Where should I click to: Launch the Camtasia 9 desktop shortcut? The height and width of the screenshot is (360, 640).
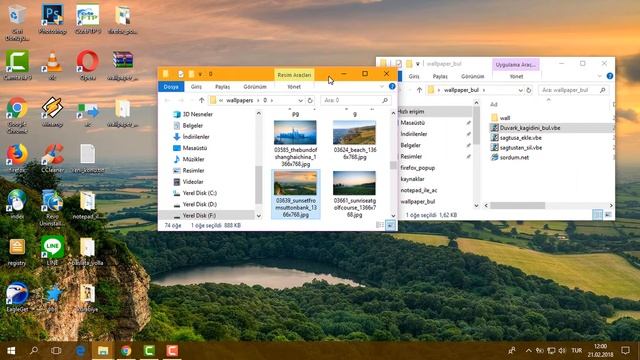tap(17, 65)
